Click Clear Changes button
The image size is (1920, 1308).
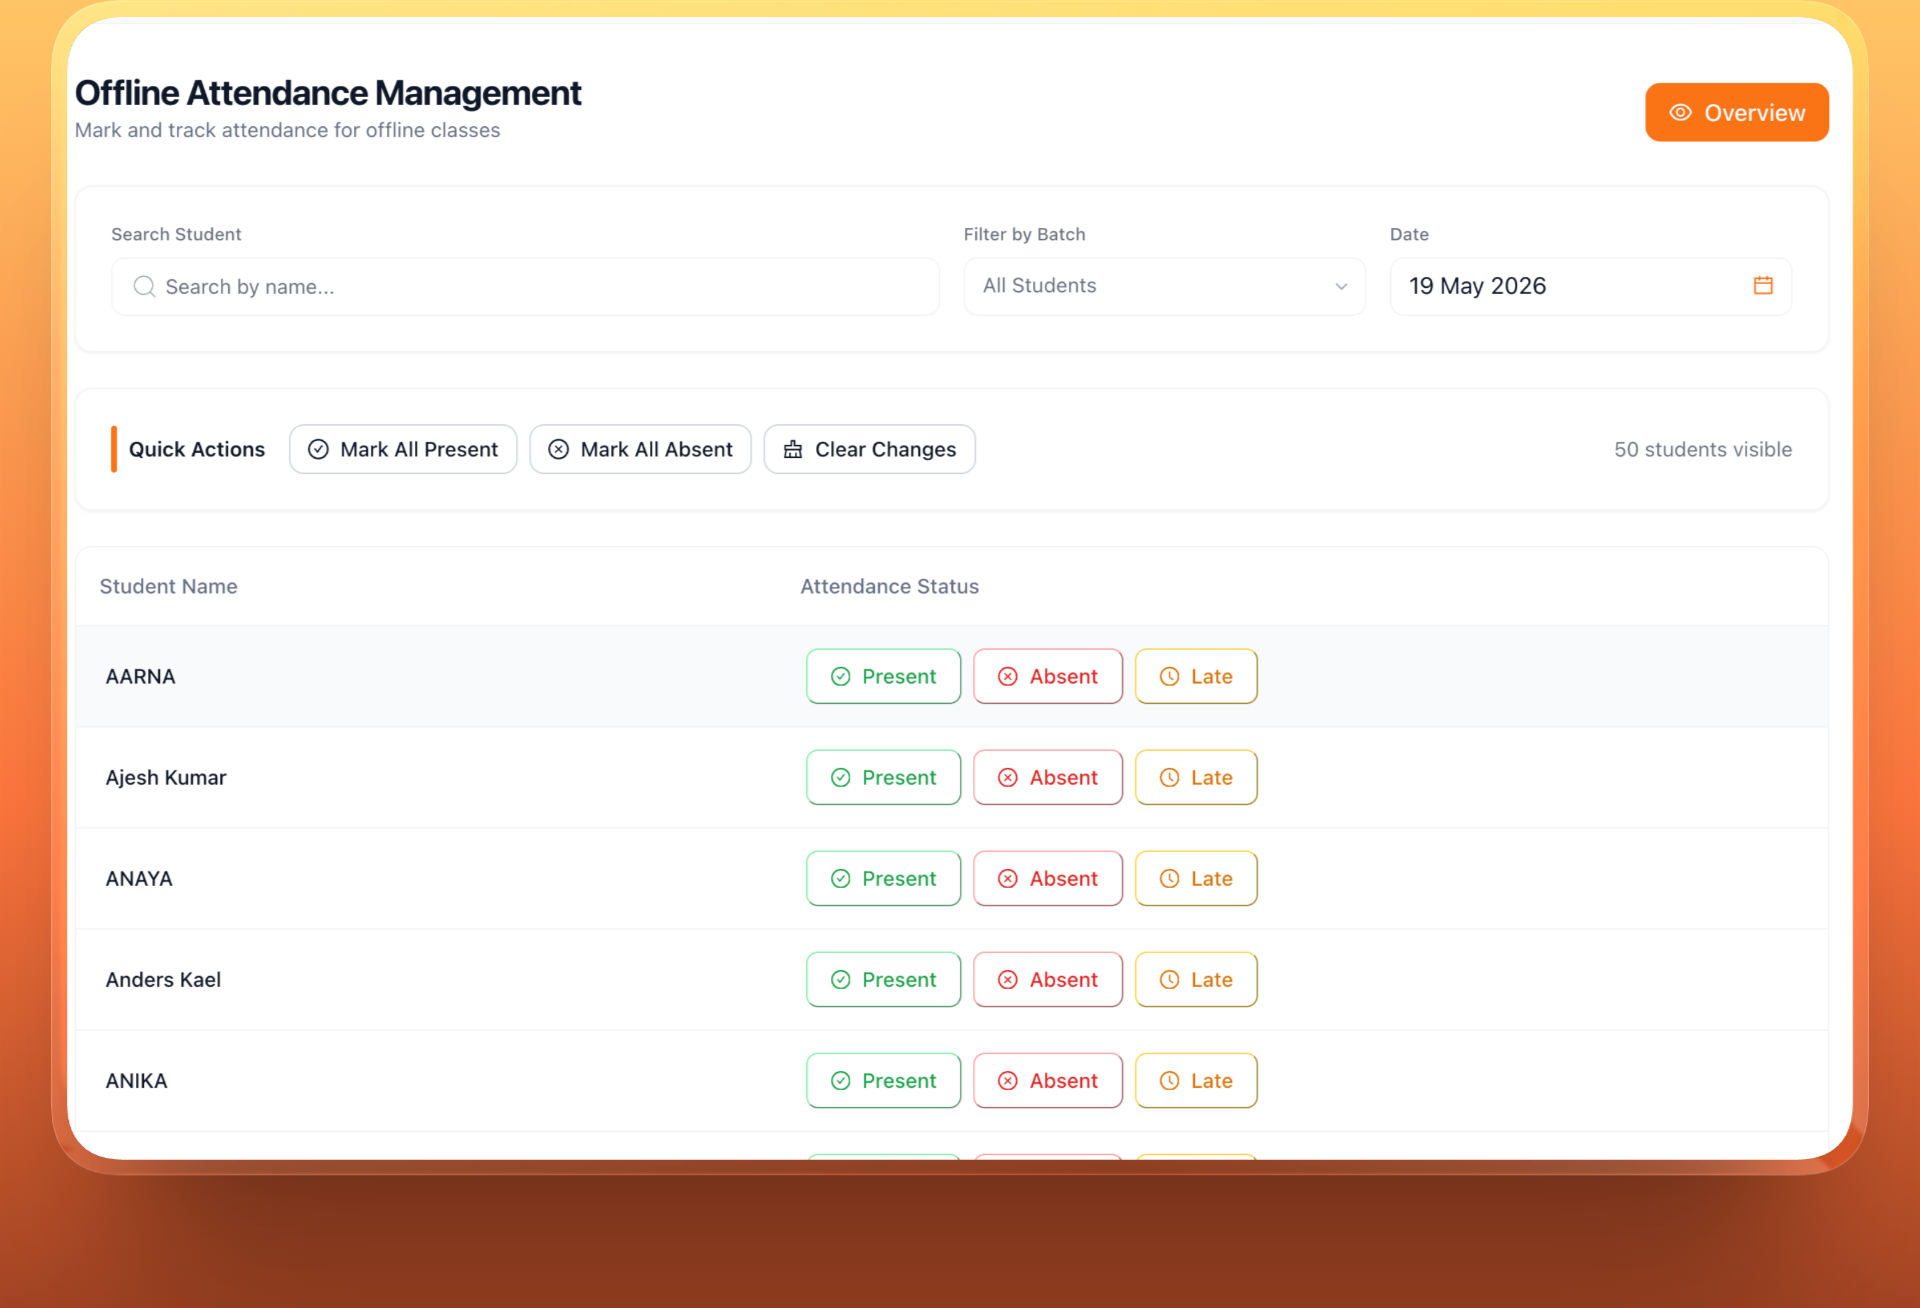(870, 449)
